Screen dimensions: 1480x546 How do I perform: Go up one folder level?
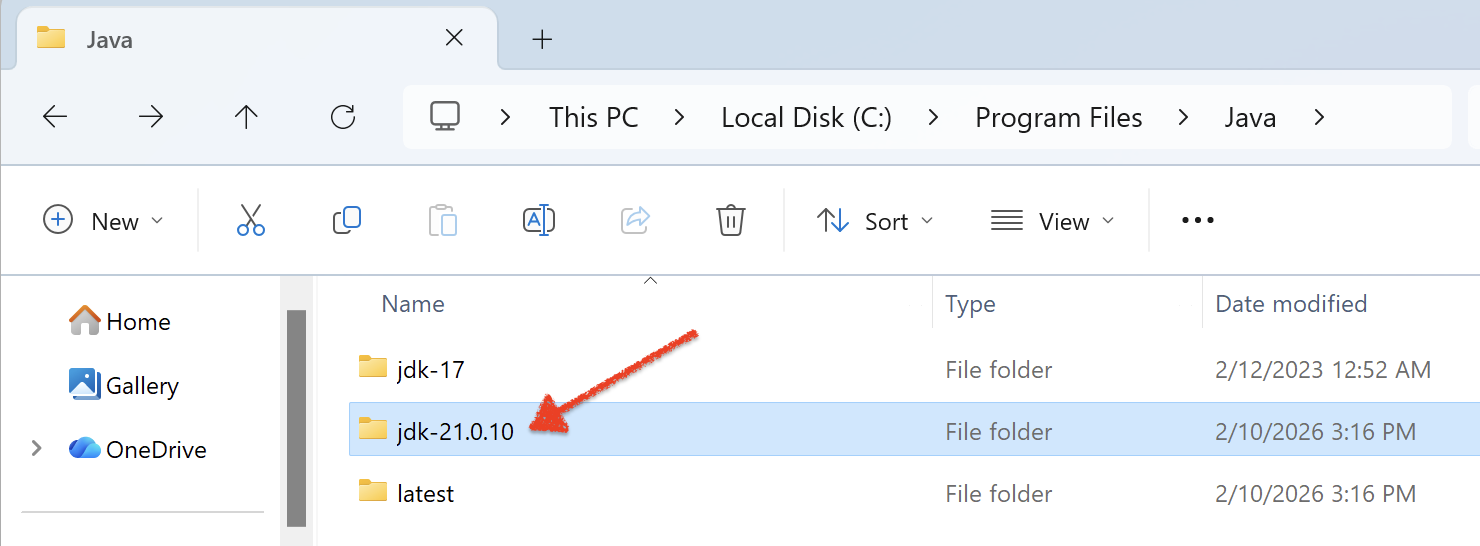coord(246,117)
